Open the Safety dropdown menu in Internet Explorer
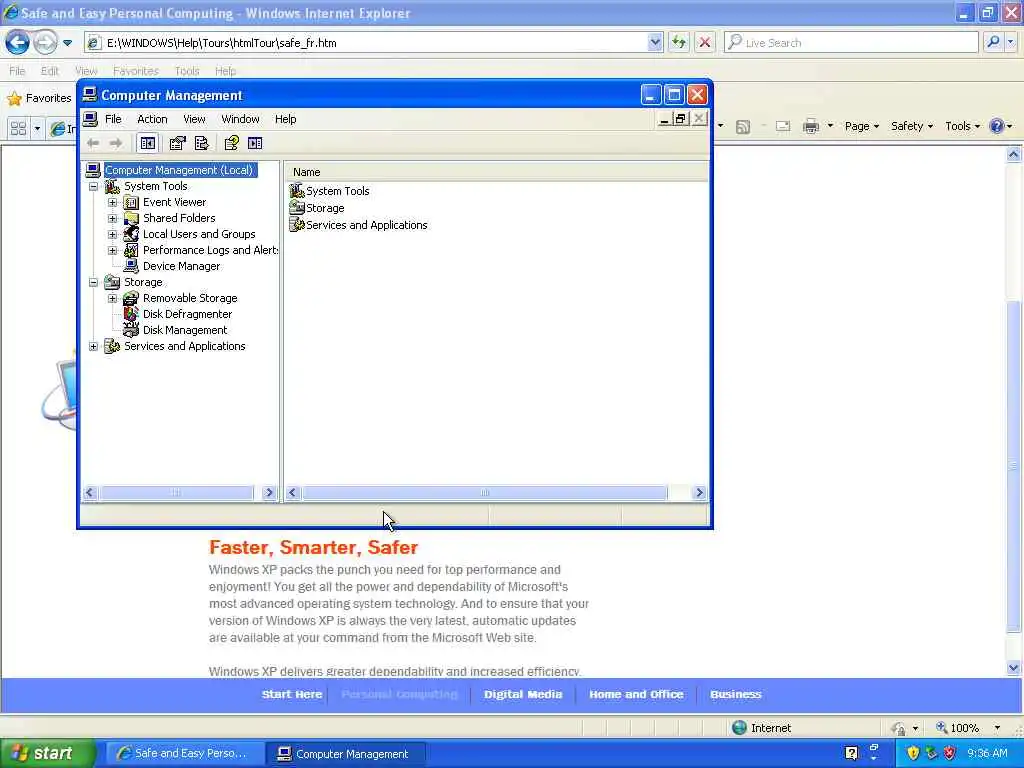 (x=912, y=126)
